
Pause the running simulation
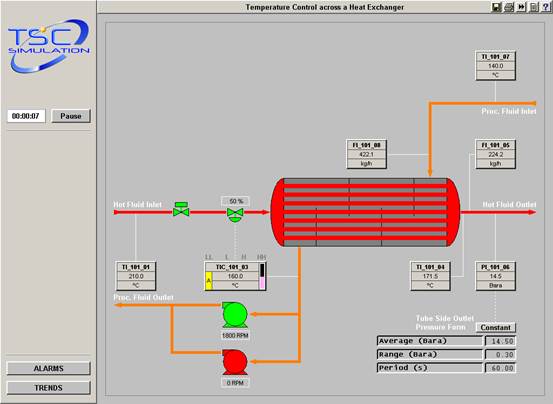71,116
